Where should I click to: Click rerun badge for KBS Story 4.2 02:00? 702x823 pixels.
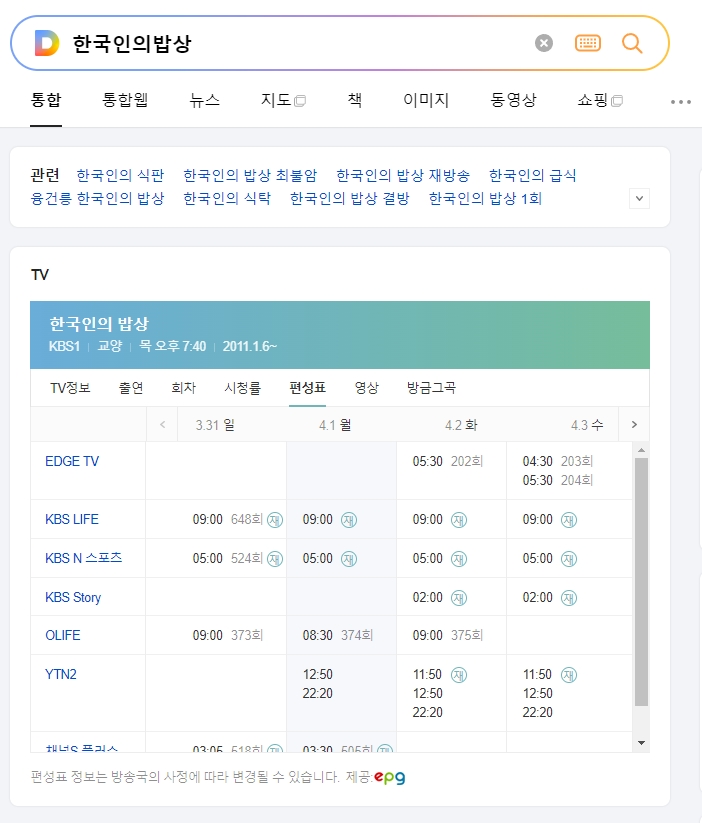459,598
